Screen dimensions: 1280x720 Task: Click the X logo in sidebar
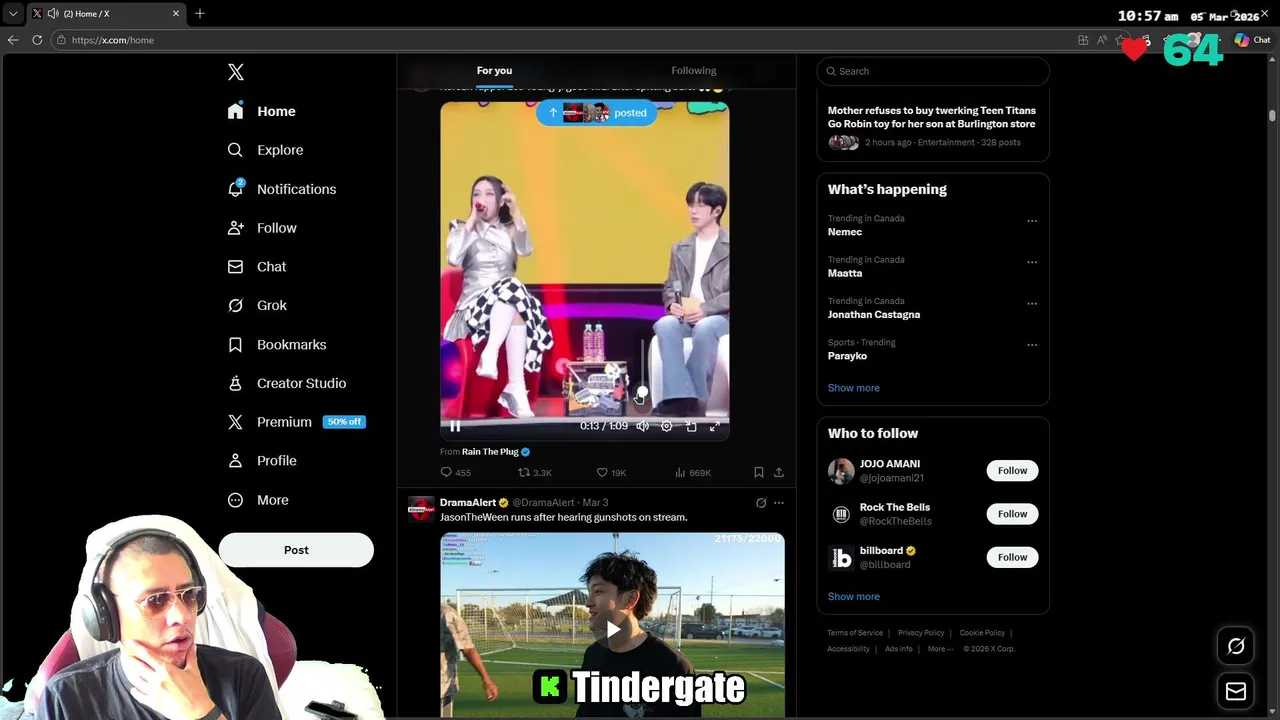pyautogui.click(x=236, y=72)
